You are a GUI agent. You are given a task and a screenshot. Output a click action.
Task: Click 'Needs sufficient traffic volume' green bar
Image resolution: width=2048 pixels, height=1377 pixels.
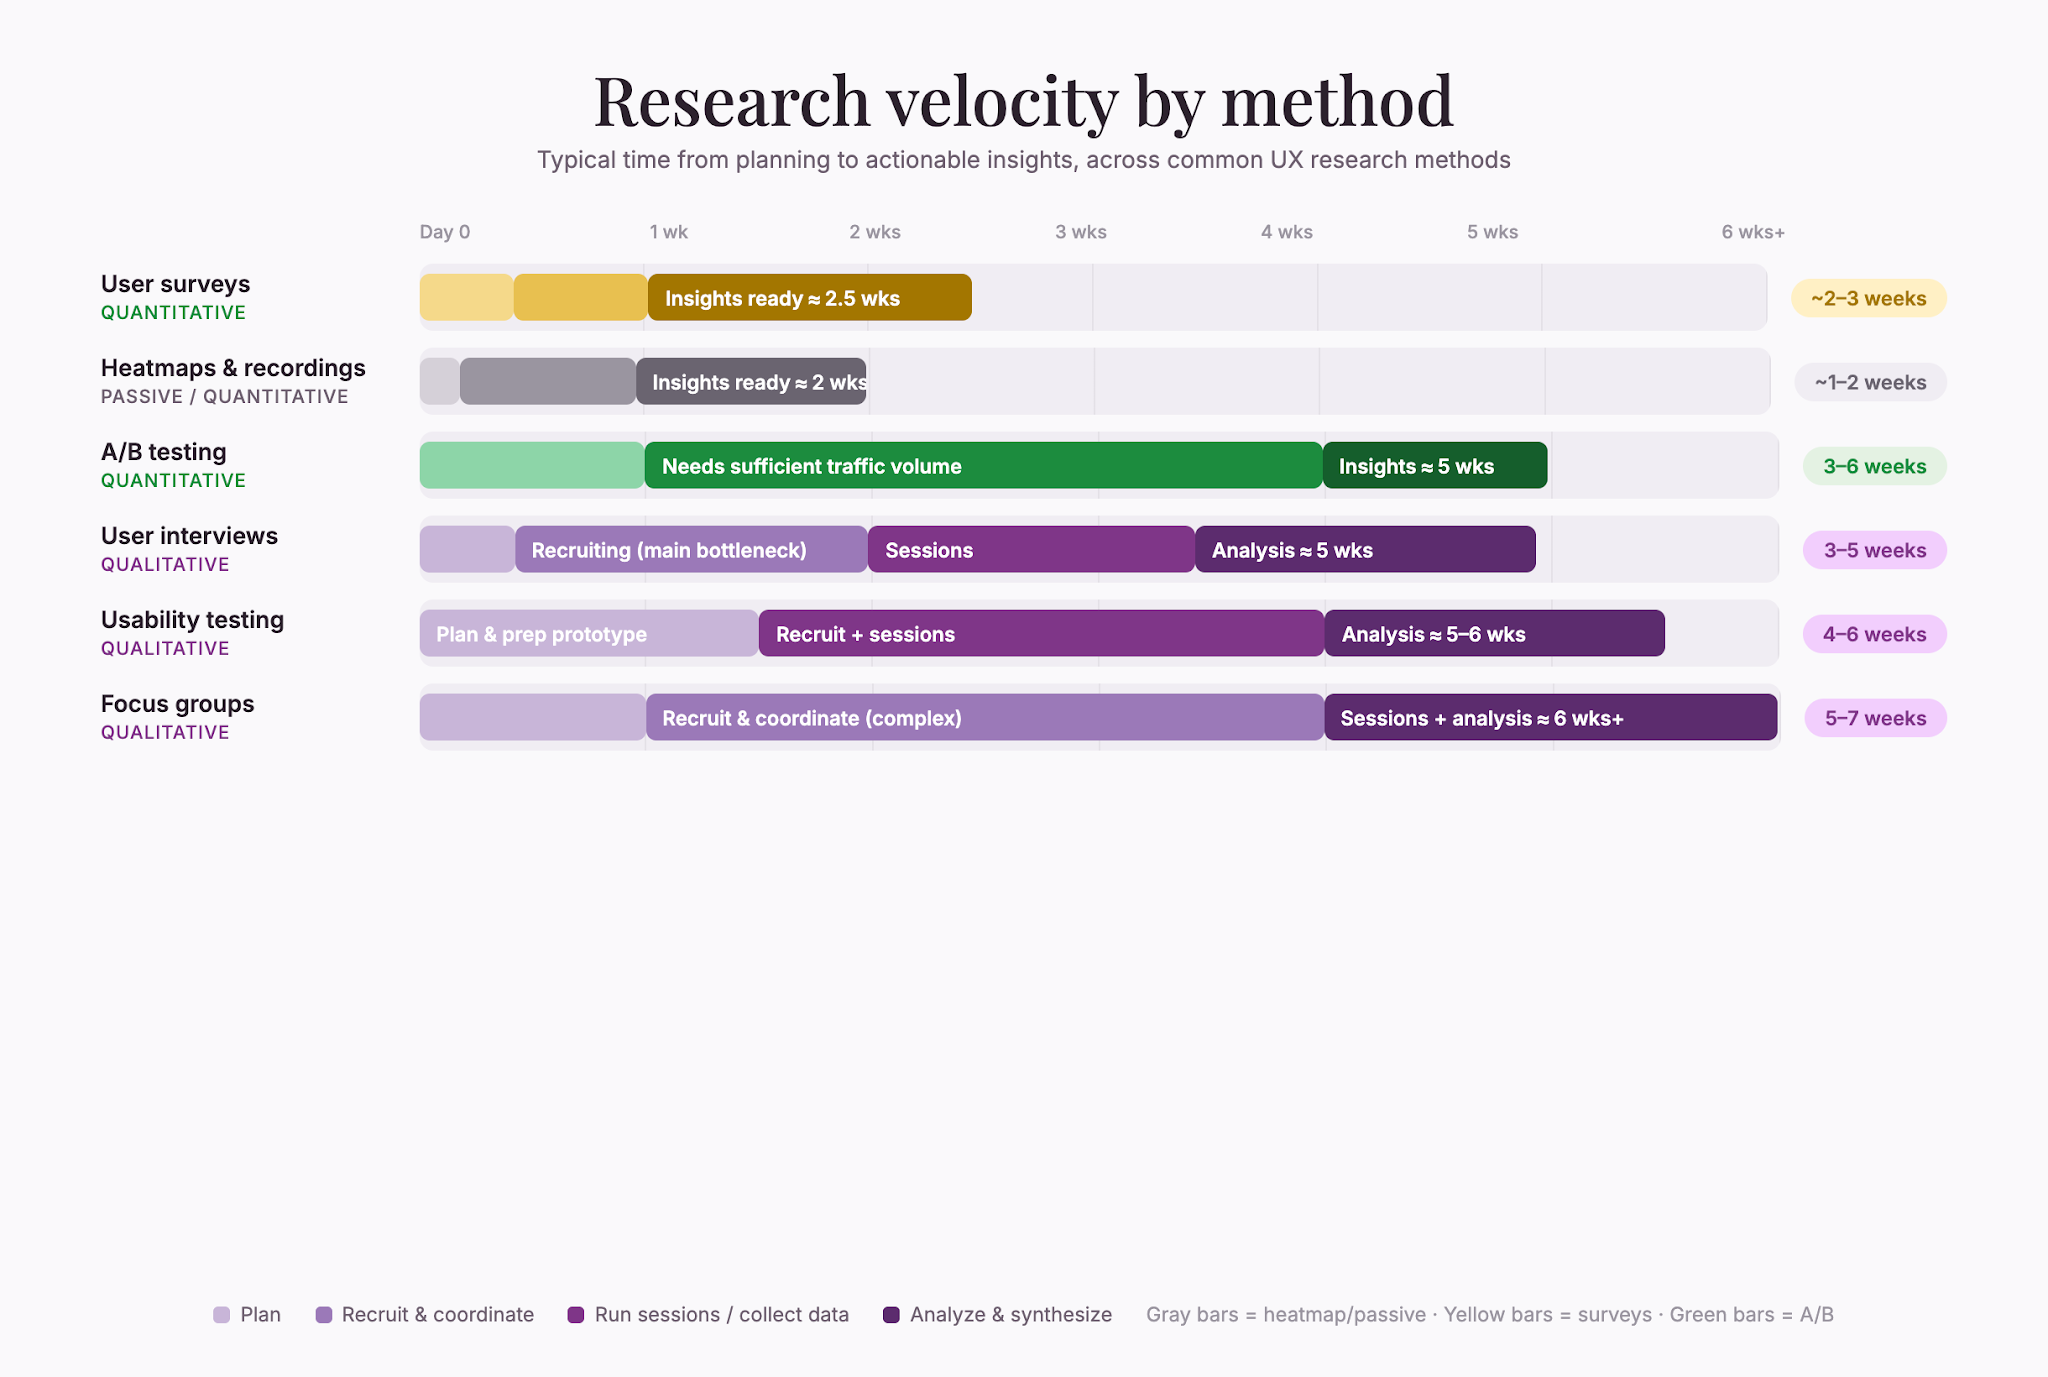tap(983, 465)
